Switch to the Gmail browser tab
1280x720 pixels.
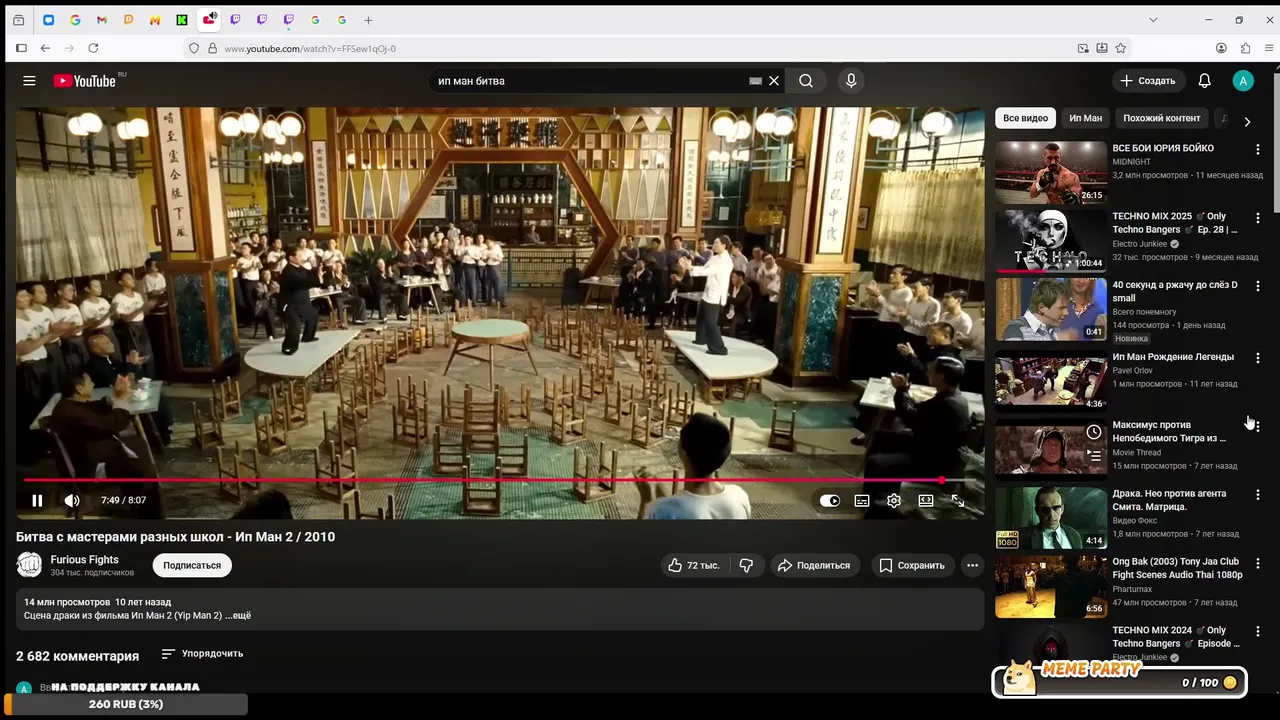(102, 20)
